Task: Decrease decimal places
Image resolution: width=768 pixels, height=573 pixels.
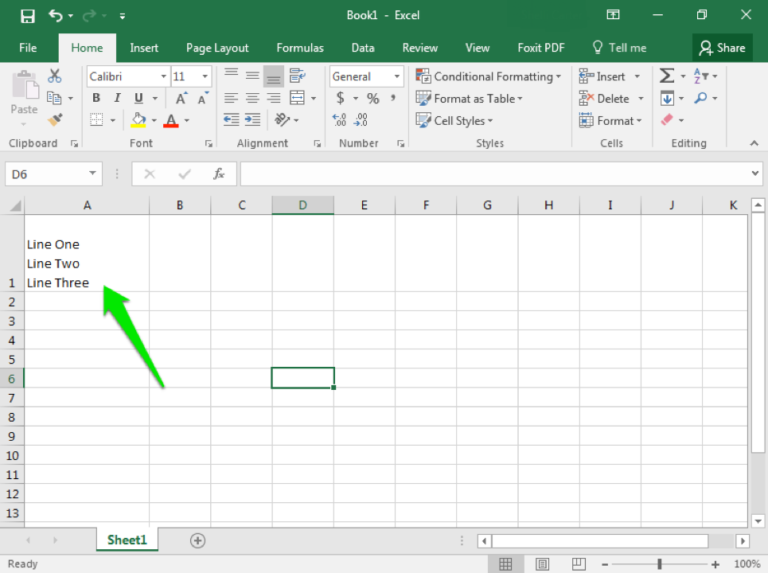Action: [361, 119]
